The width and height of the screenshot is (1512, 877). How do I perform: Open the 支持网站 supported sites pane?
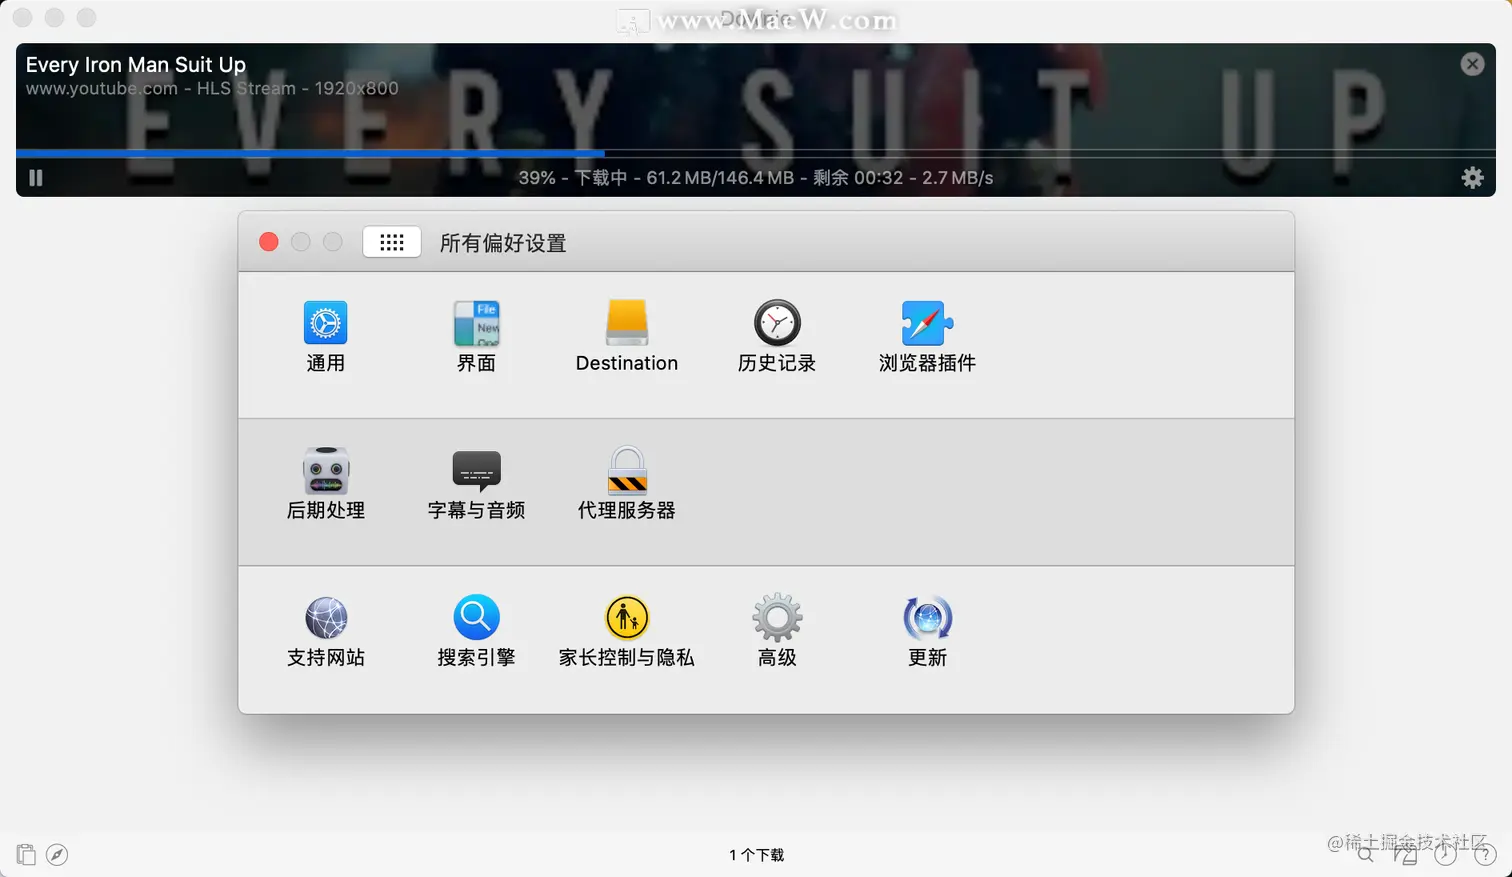tap(325, 631)
